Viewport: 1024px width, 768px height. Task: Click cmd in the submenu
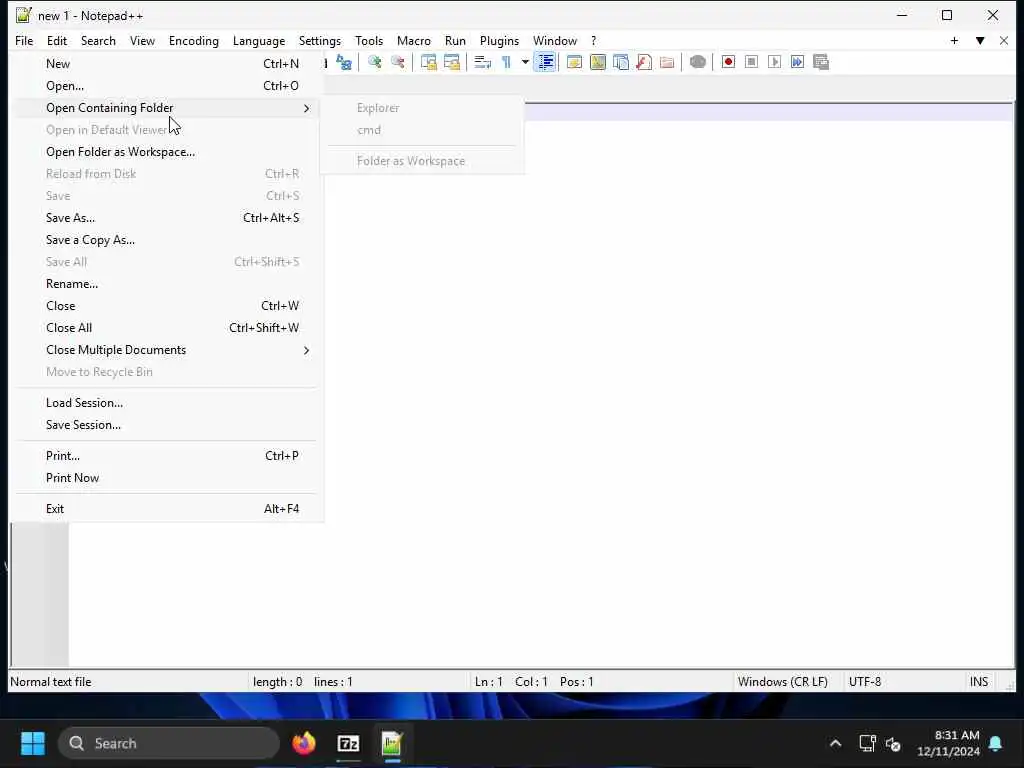423,130
